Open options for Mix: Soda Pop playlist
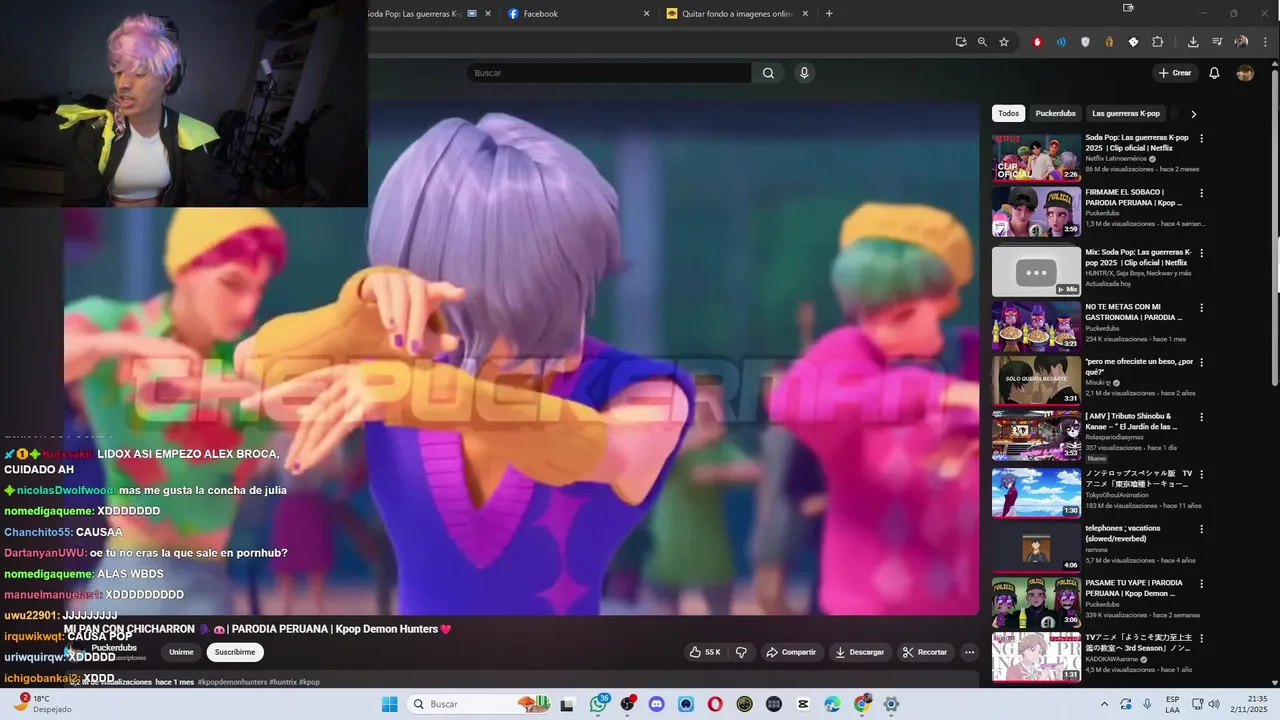Viewport: 1280px width, 720px height. [x=1202, y=253]
